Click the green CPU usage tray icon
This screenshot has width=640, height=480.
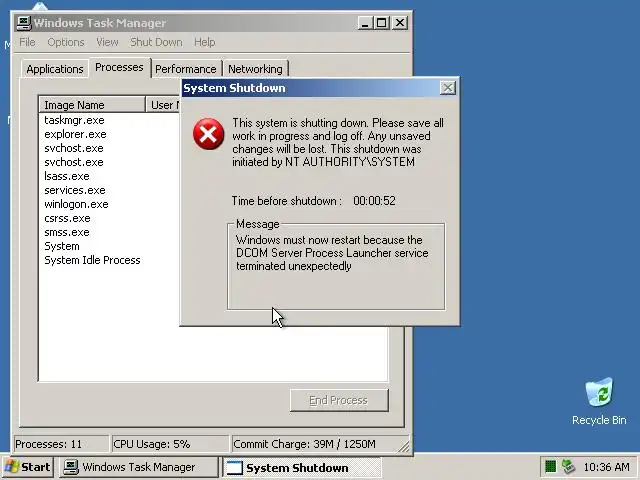click(x=550, y=466)
